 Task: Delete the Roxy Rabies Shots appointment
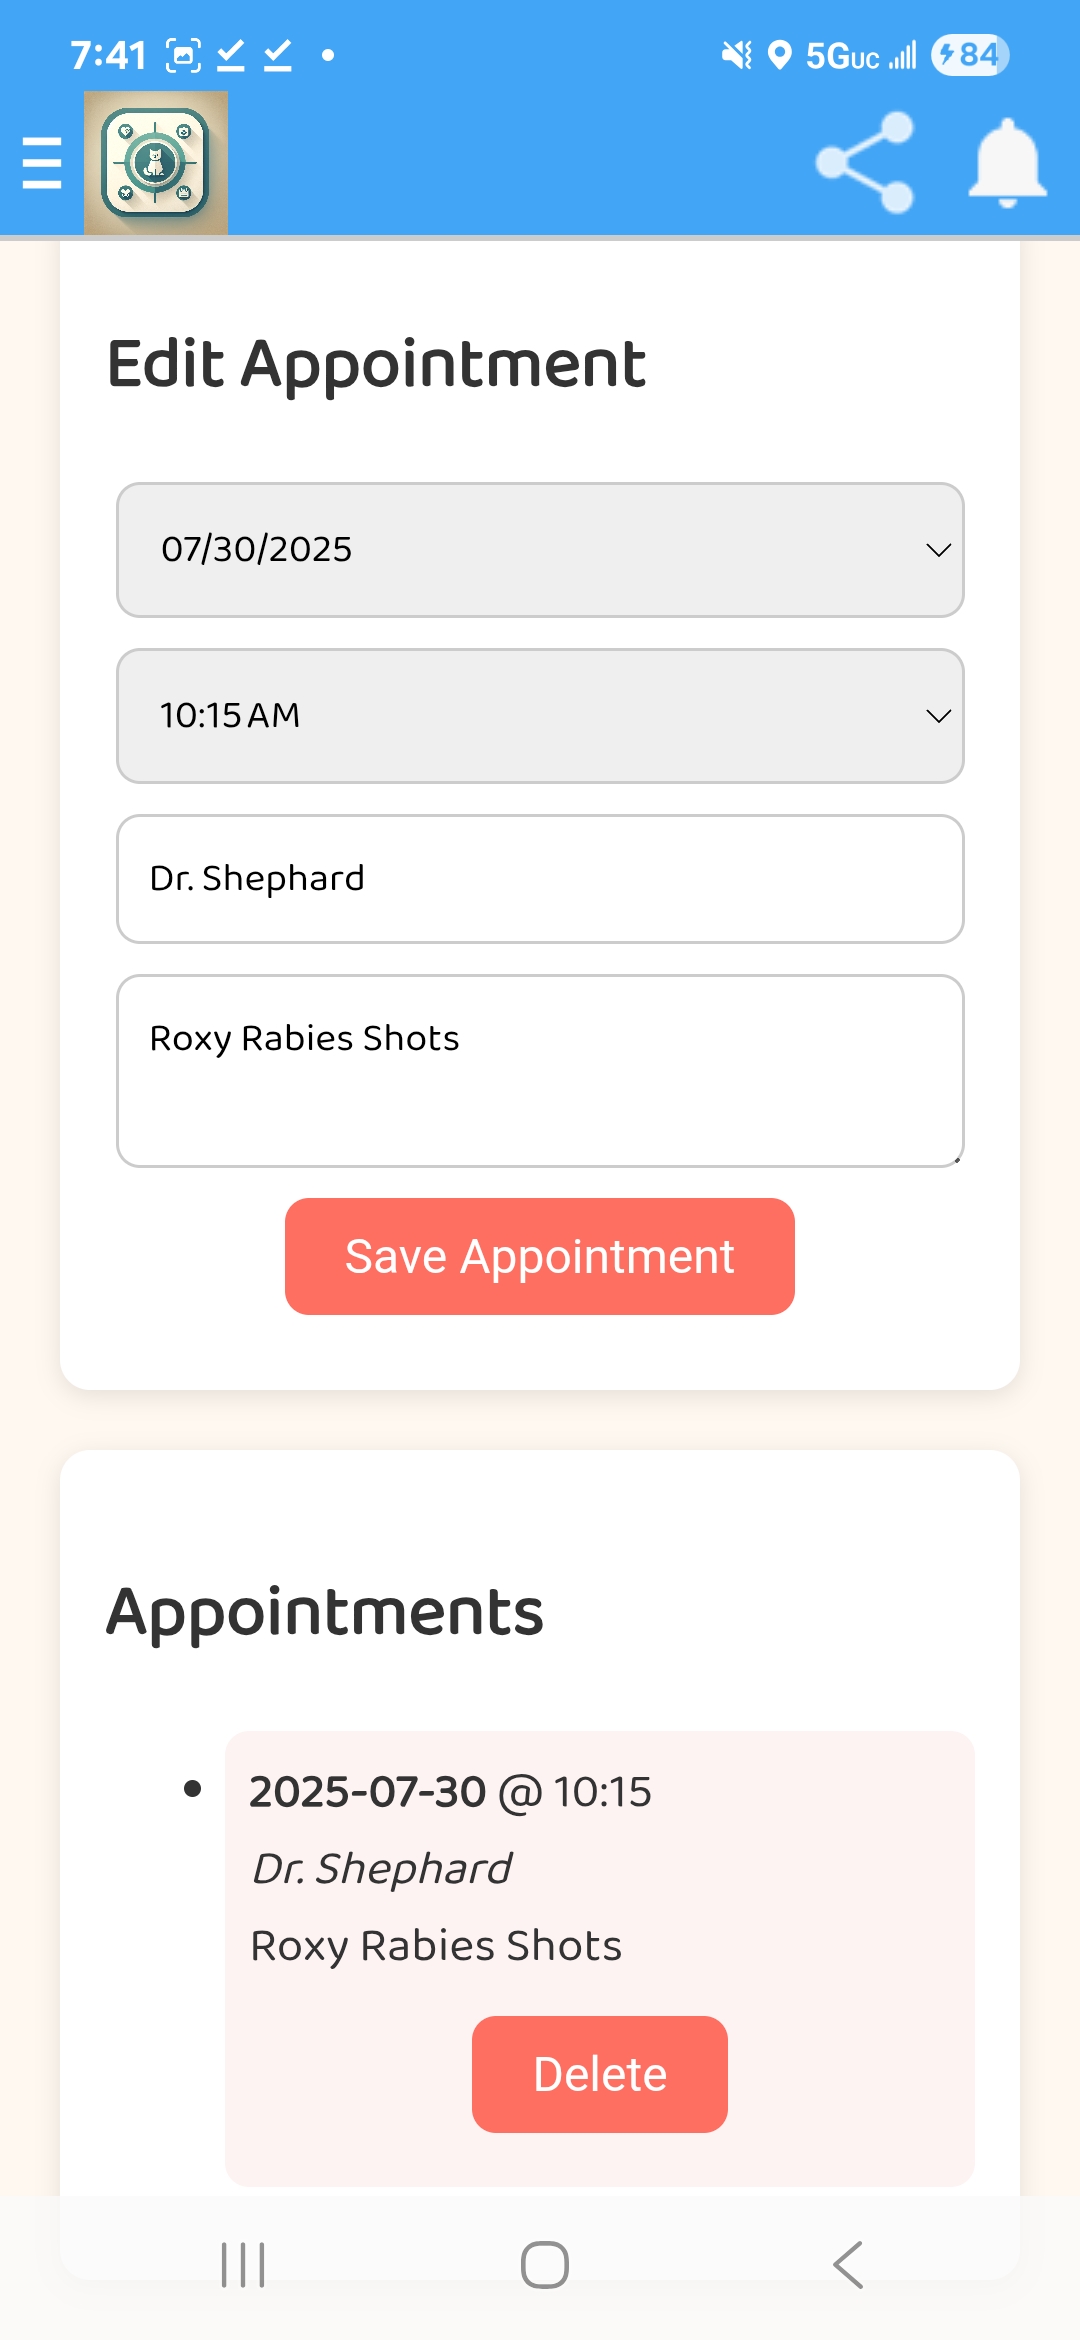(600, 2074)
